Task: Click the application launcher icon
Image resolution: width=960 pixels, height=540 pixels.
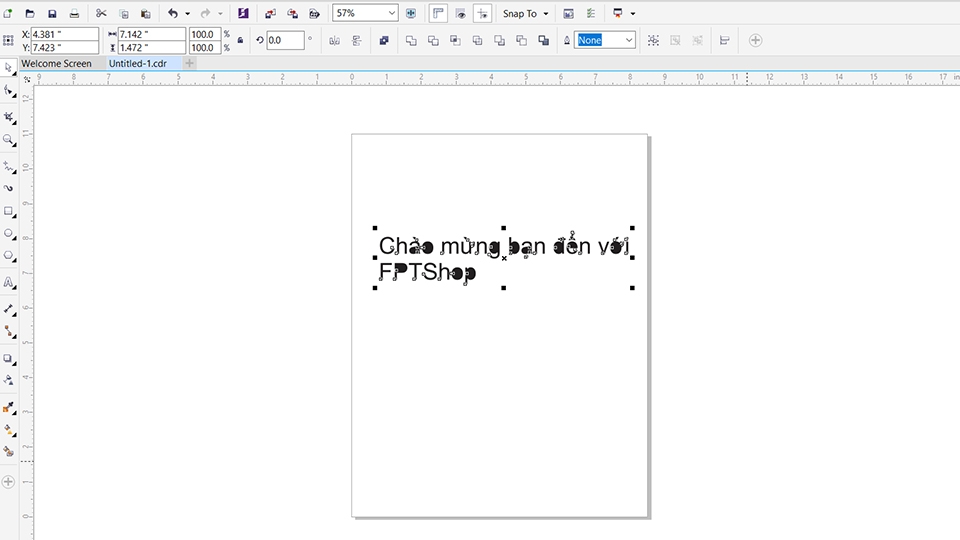Action: (618, 13)
